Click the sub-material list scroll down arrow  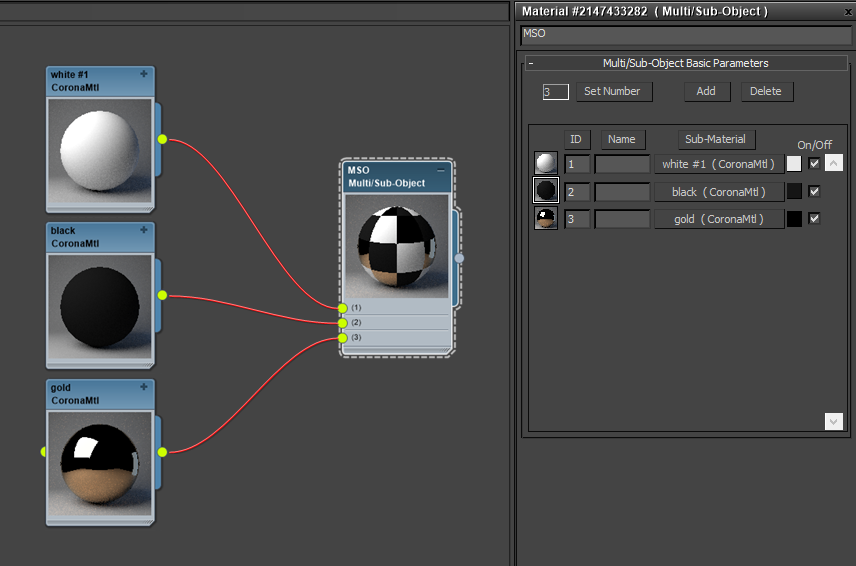834,421
